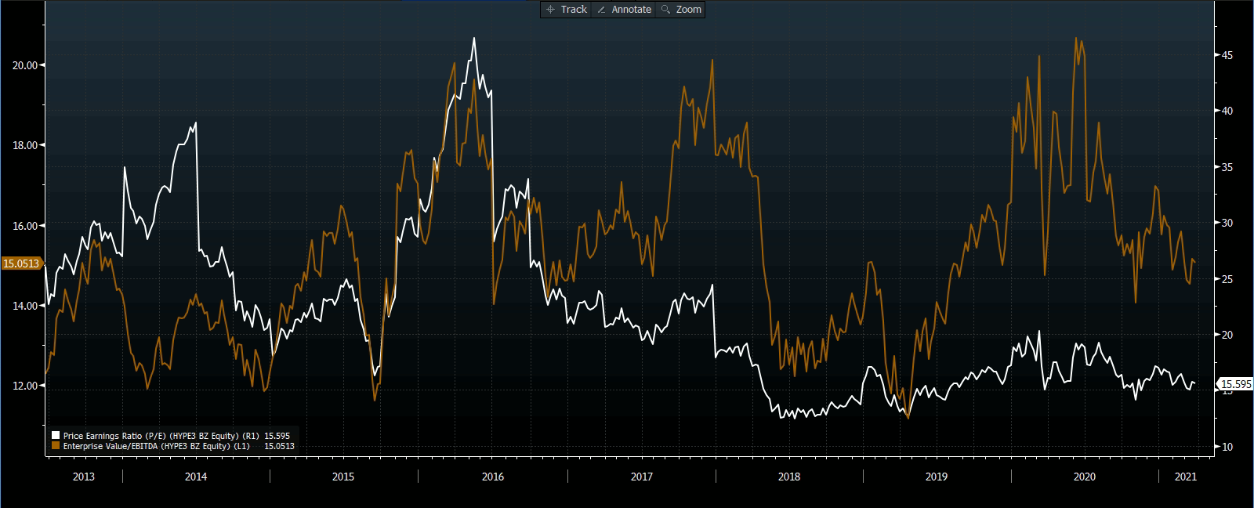Screen dimensions: 1254x508
Task: Click the 12.00 left axis label
Action: tap(25, 386)
